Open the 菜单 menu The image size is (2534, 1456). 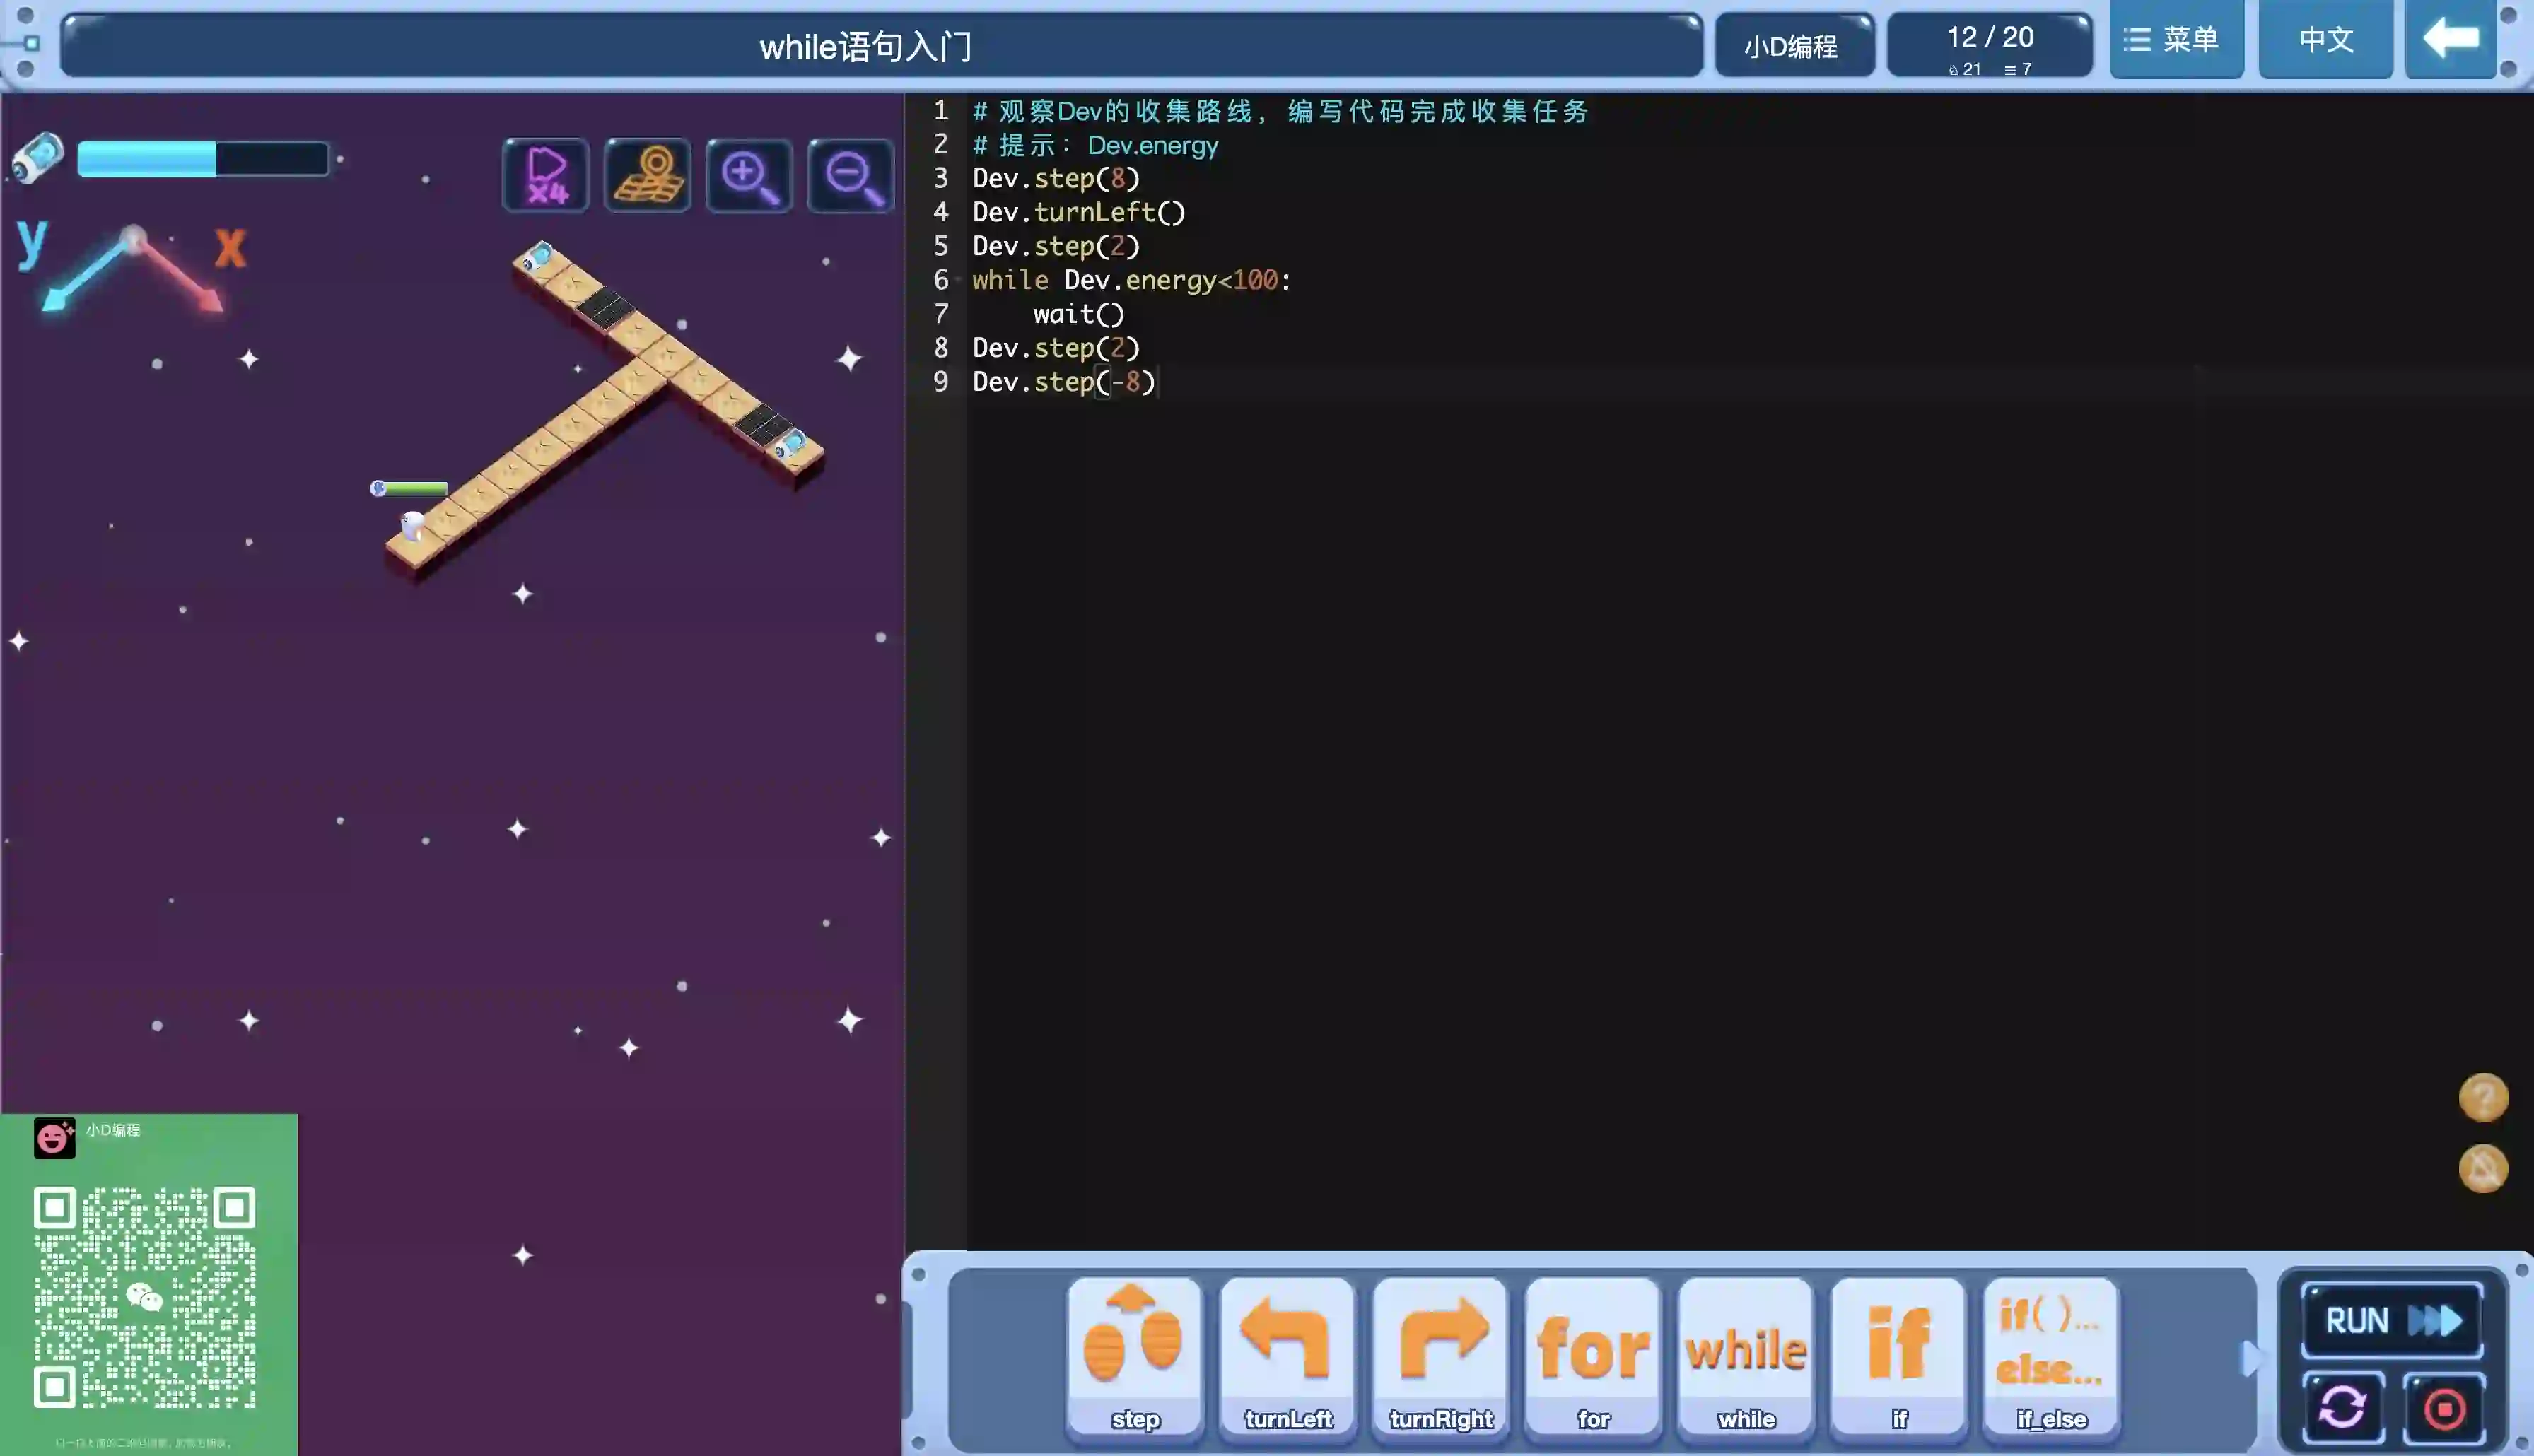(x=2175, y=40)
